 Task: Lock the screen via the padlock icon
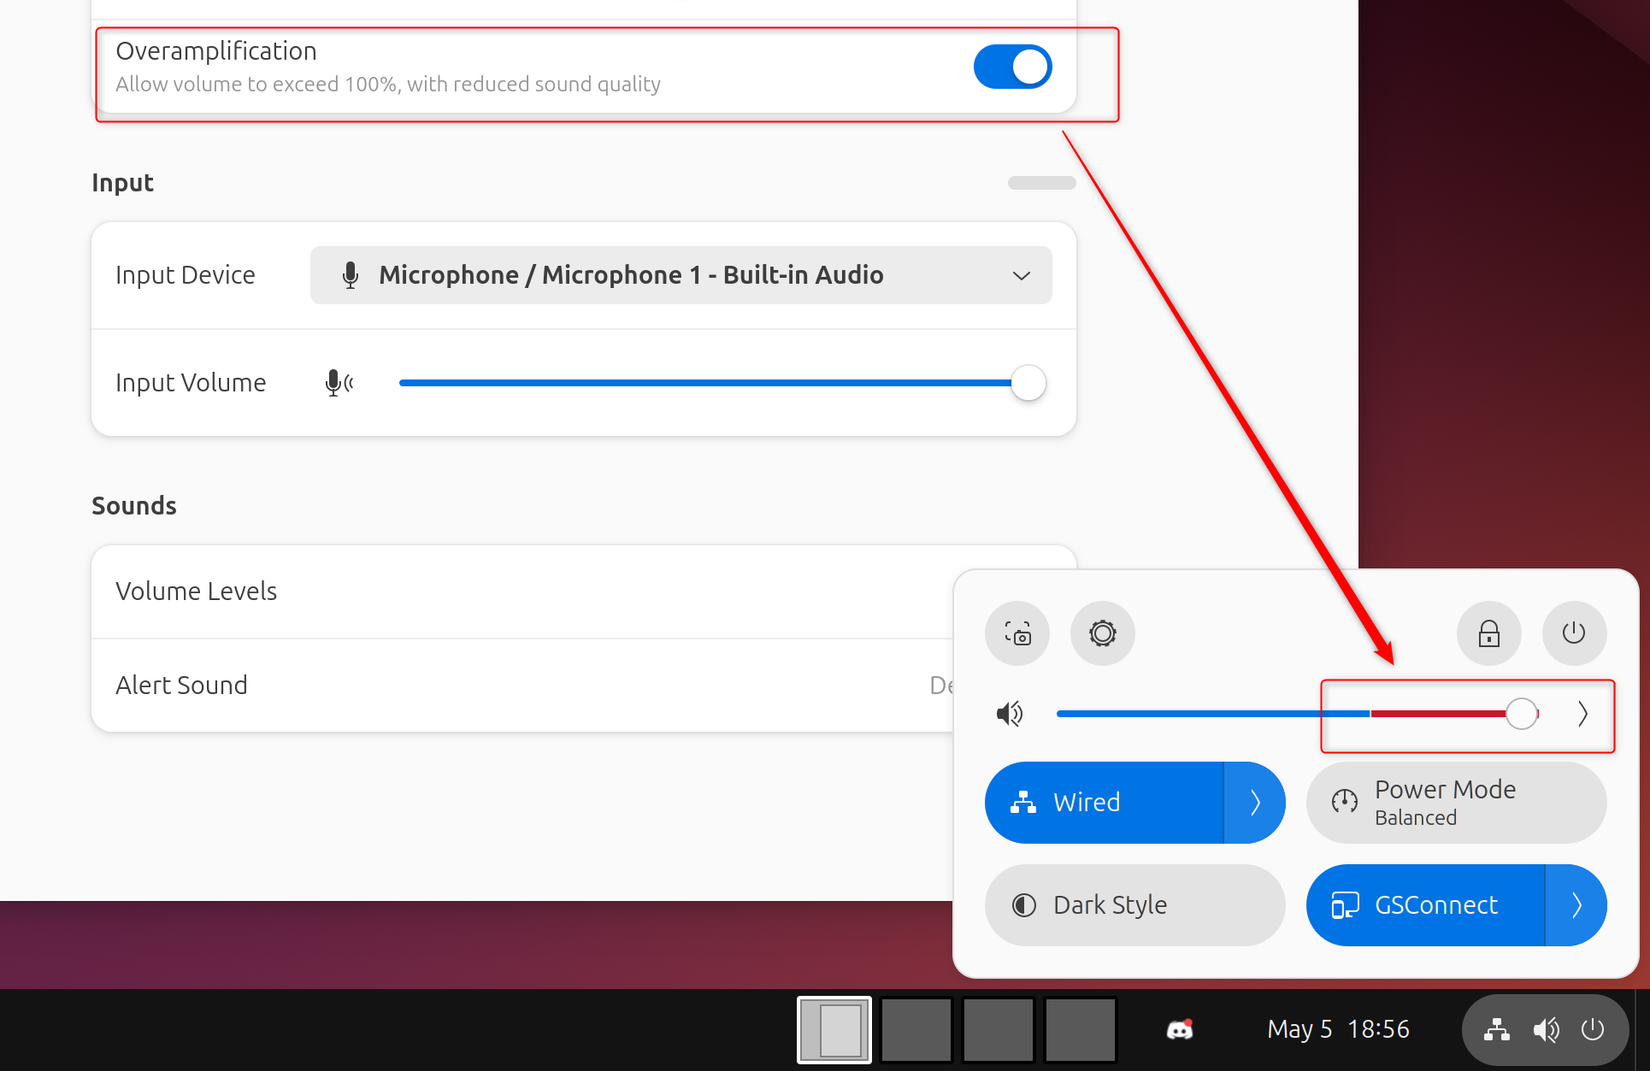coord(1489,633)
